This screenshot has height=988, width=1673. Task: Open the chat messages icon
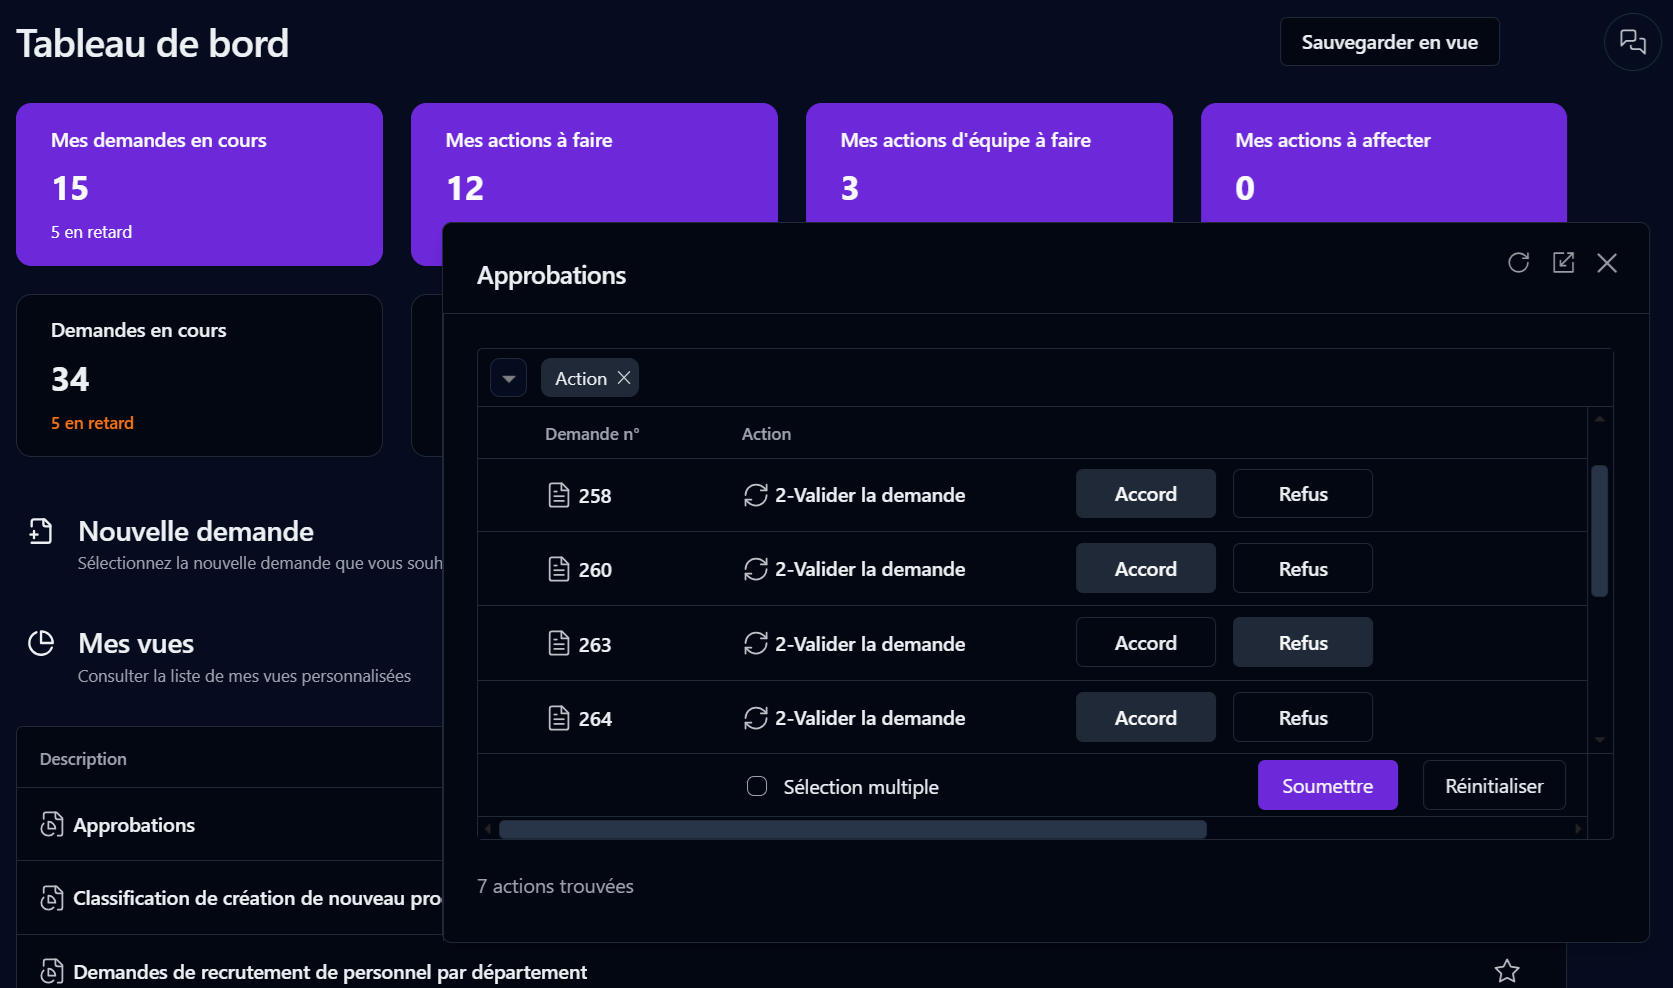click(1632, 42)
